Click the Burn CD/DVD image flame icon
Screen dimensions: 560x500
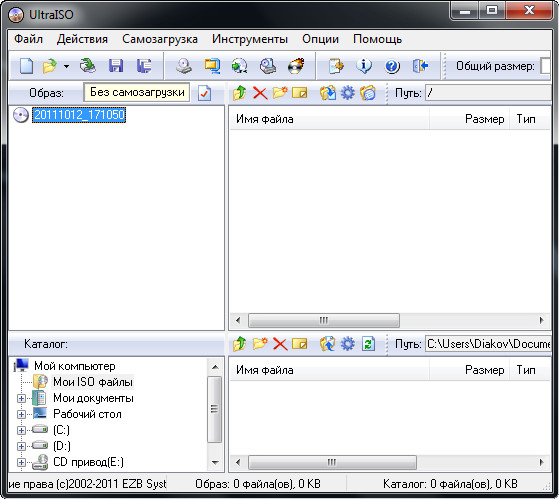pyautogui.click(x=296, y=66)
